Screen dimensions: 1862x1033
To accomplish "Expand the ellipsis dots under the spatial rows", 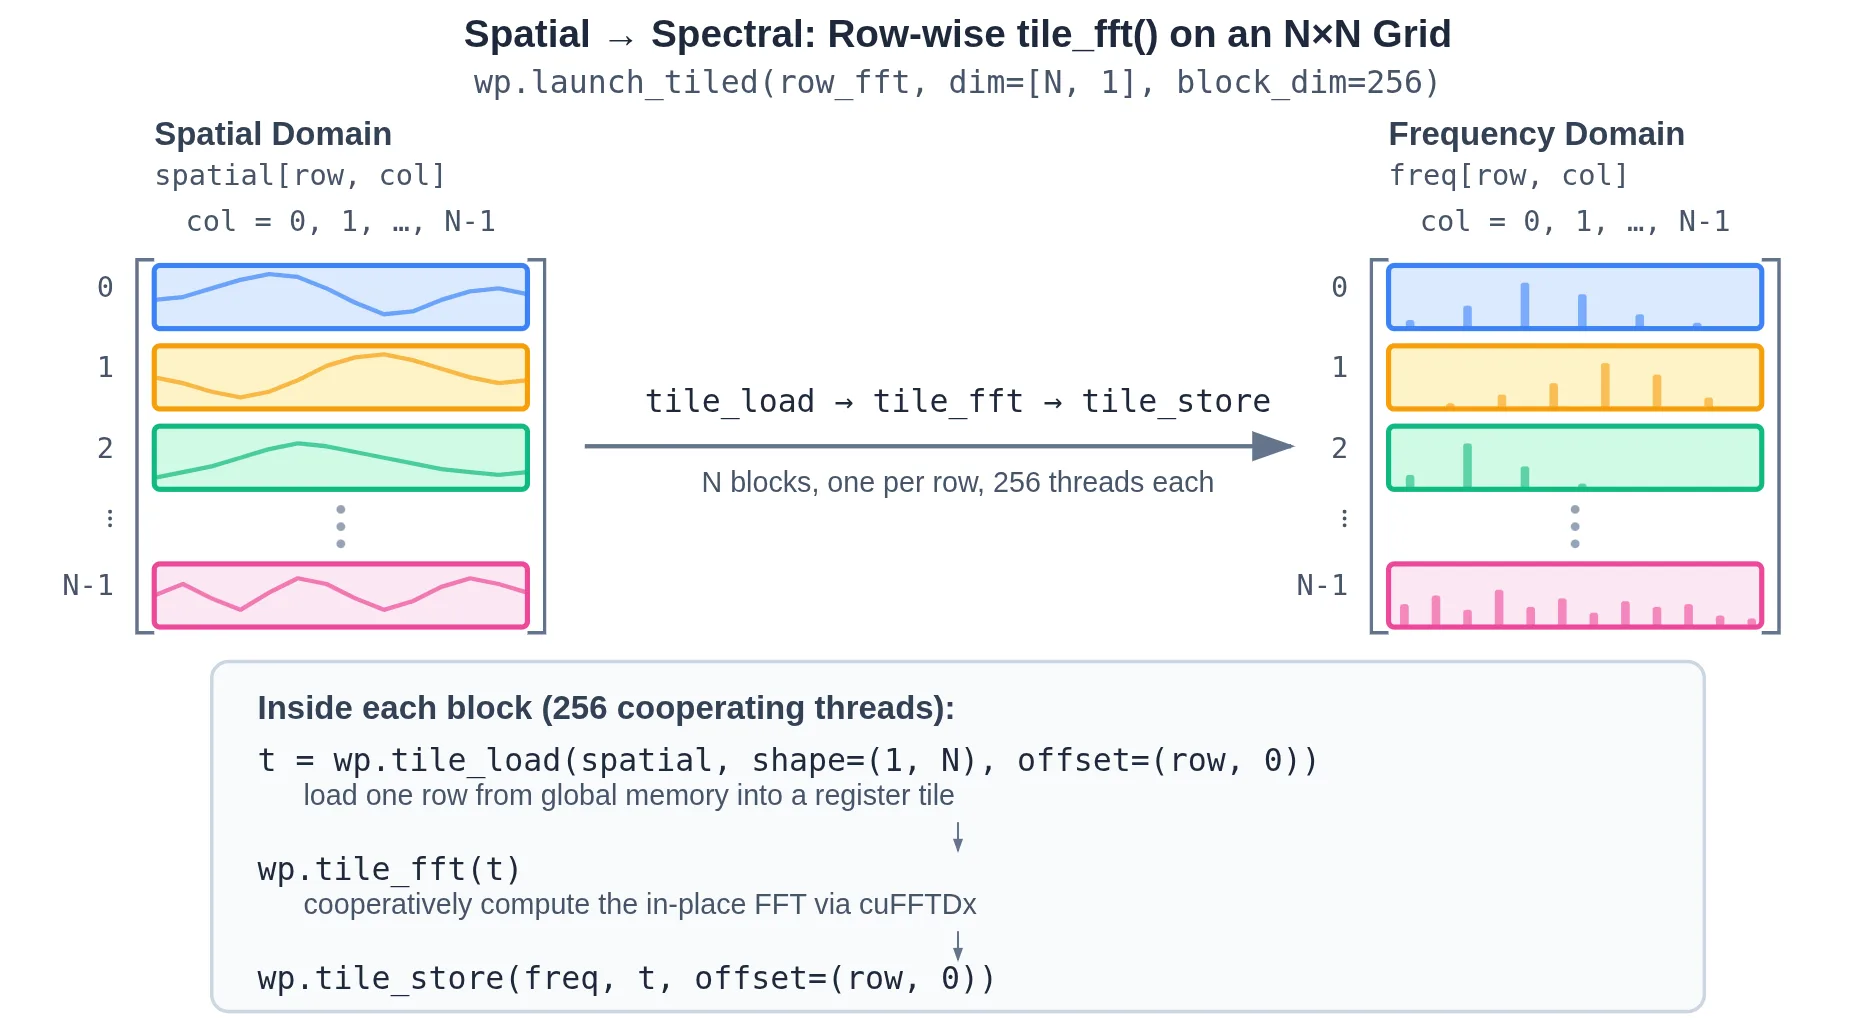I will (x=340, y=527).
